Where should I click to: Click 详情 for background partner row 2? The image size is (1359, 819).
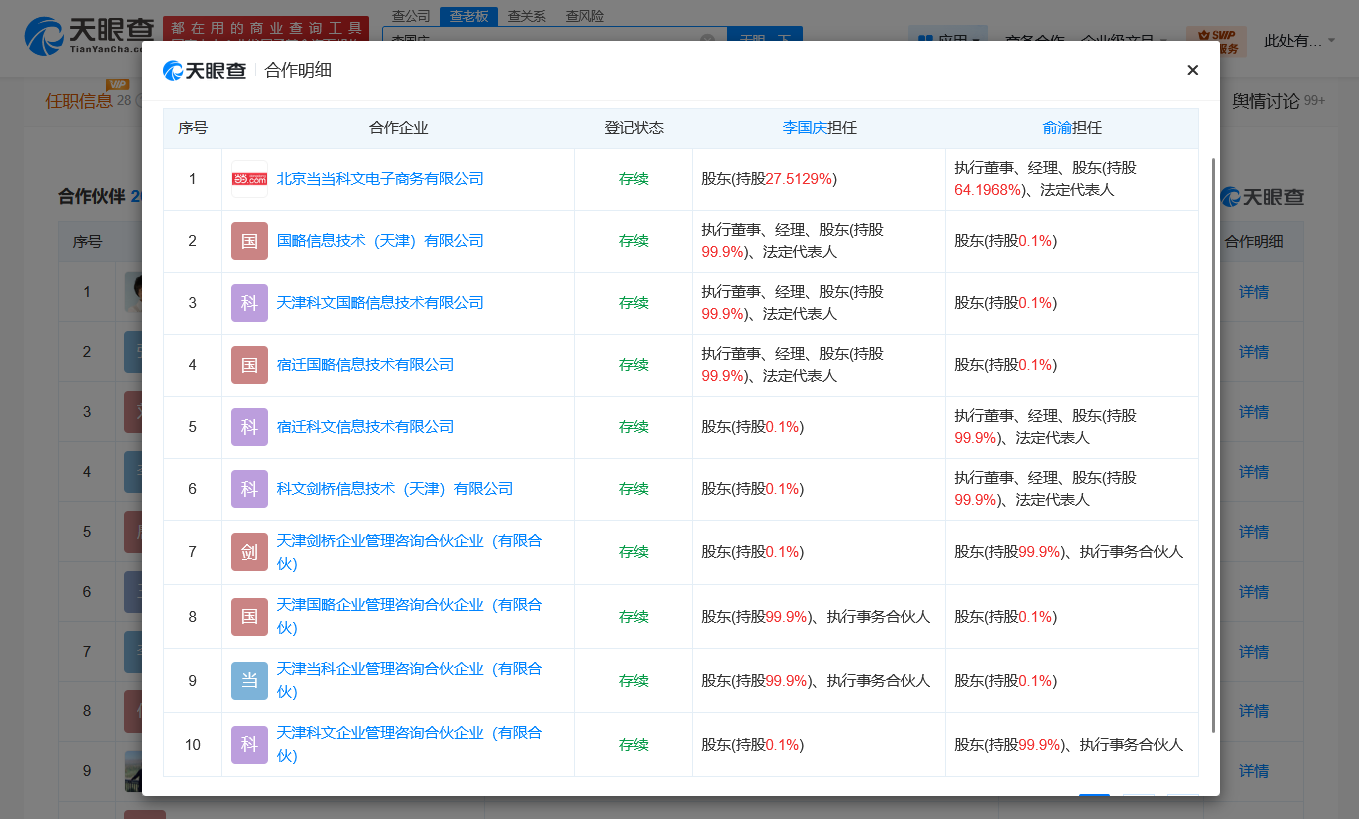(x=1254, y=352)
